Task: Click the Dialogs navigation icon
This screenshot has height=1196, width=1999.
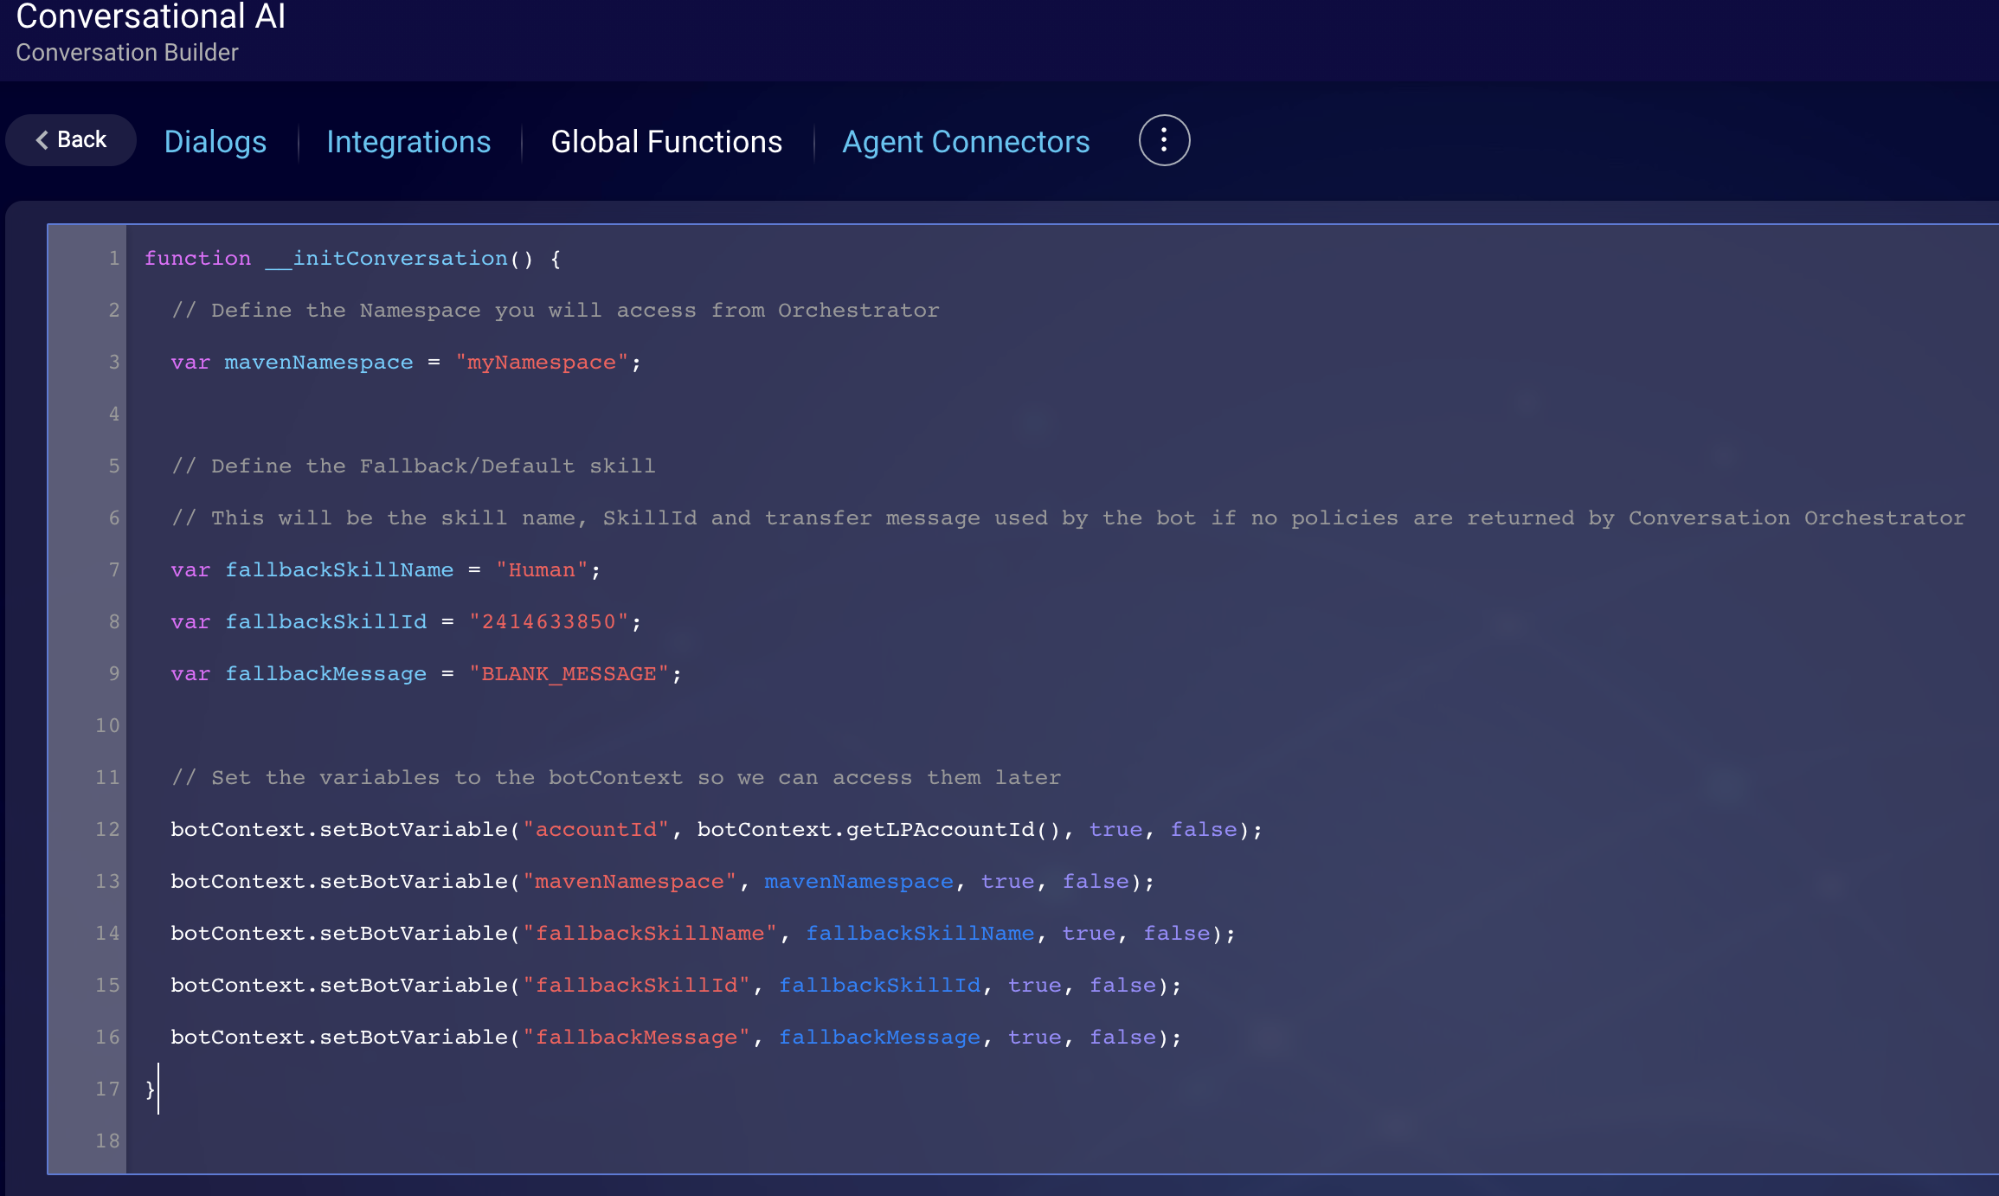Action: [x=215, y=141]
